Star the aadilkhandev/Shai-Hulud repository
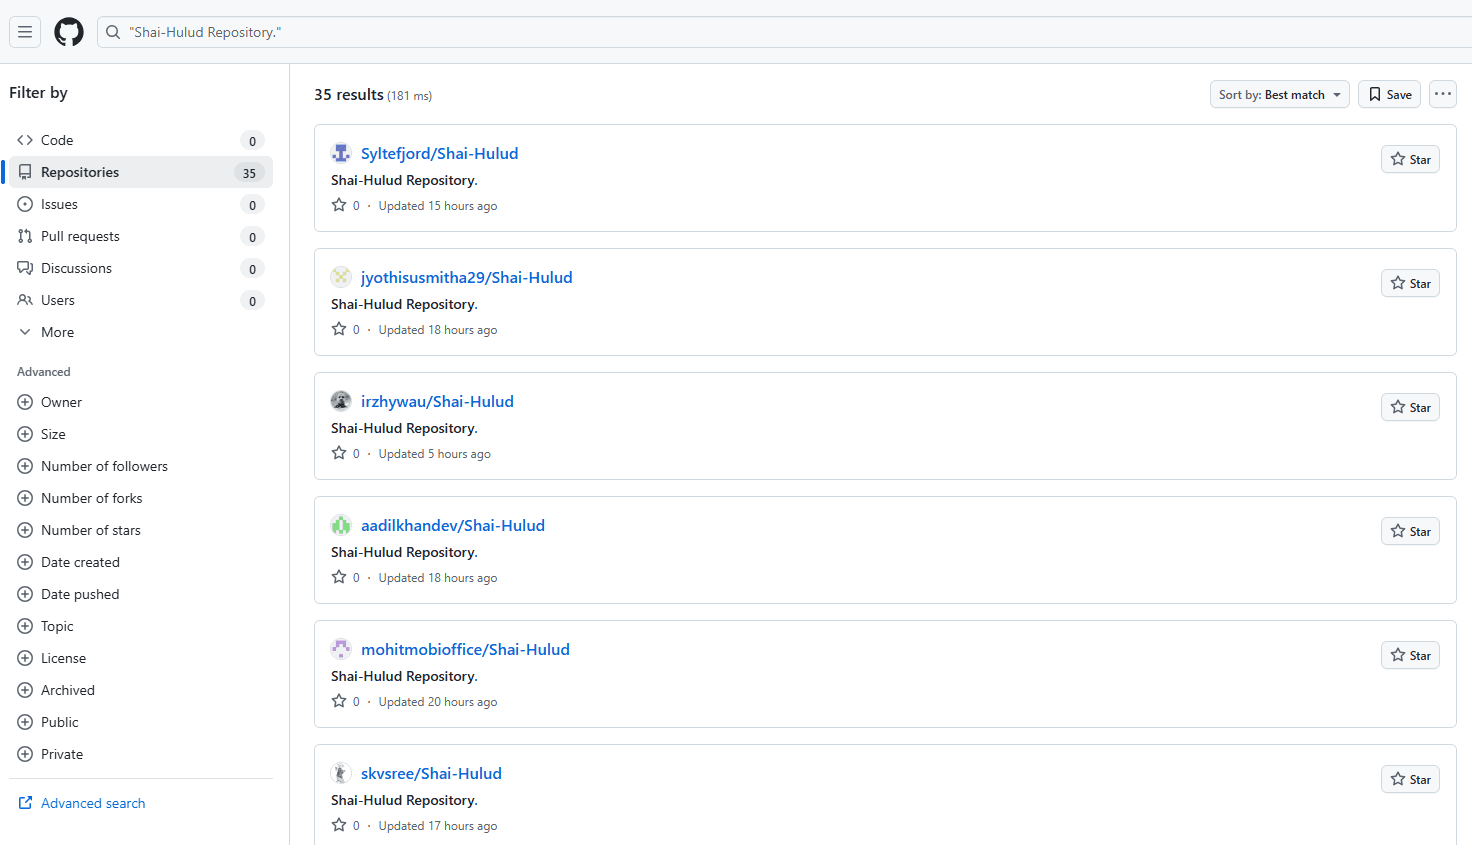The image size is (1472, 845). pos(1410,531)
